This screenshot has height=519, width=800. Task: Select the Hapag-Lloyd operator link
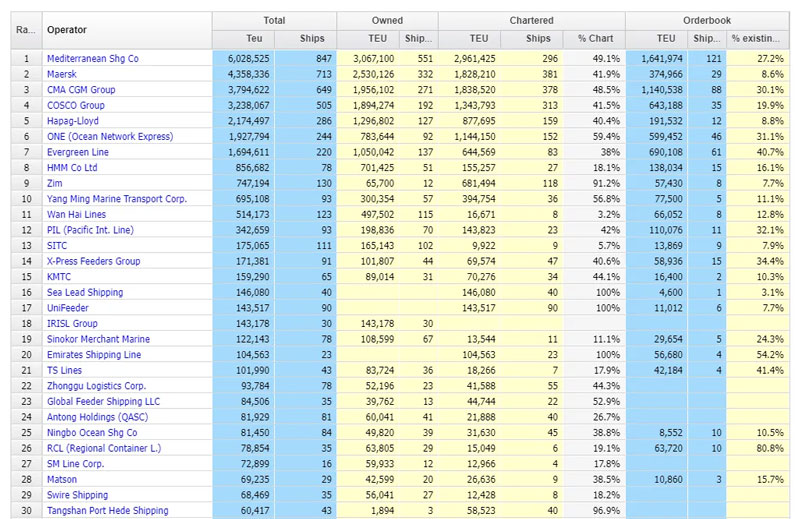(x=74, y=120)
